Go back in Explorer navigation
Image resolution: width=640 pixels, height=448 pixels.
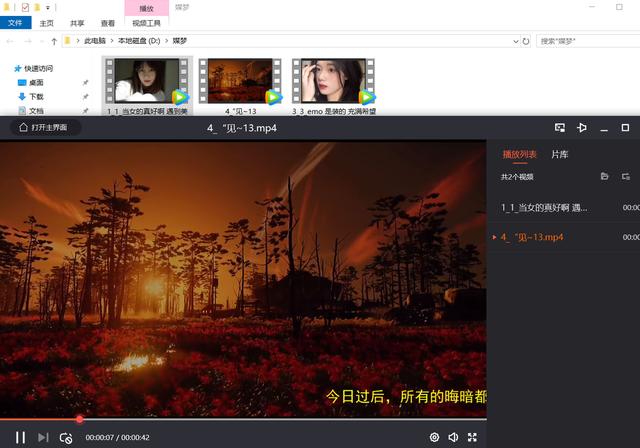pyautogui.click(x=11, y=41)
